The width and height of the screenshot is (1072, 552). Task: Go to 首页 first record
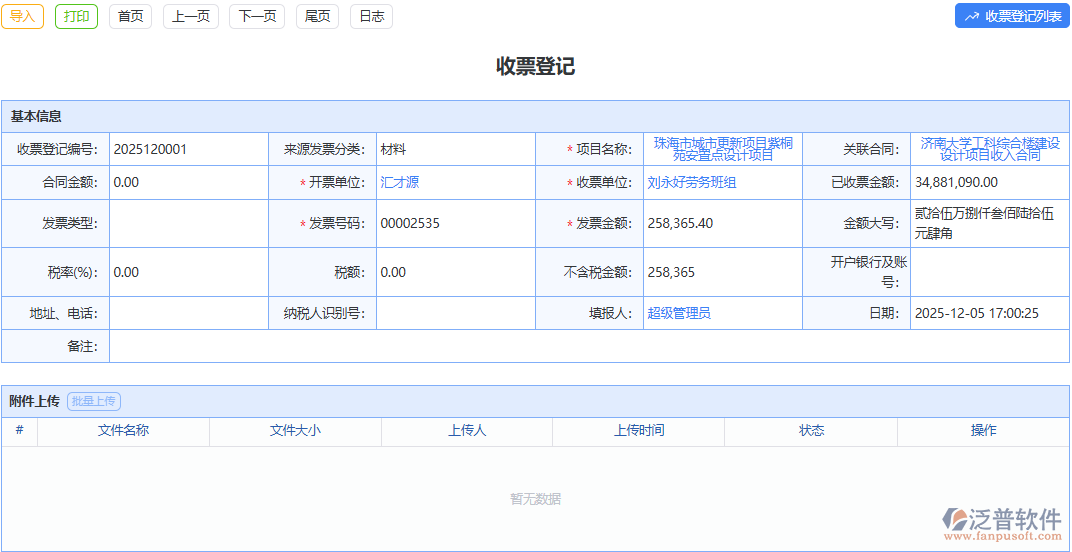coord(130,16)
